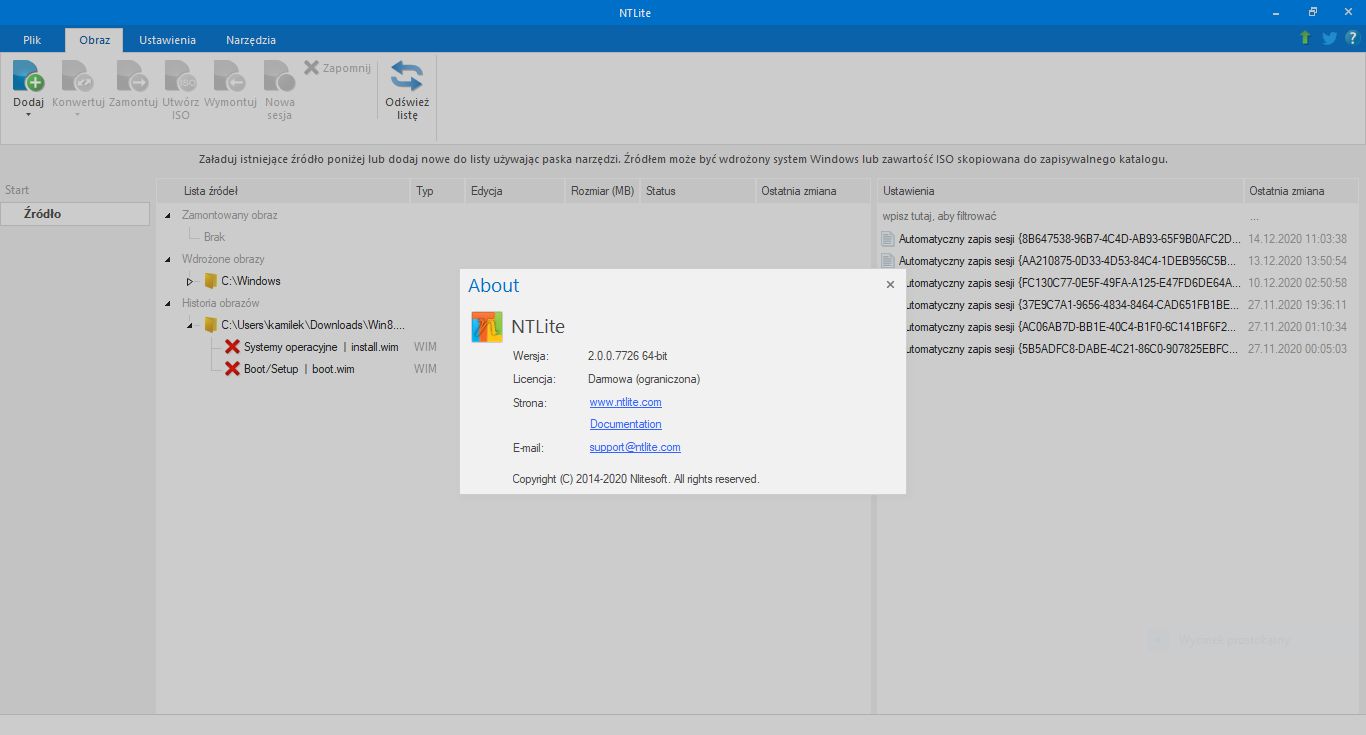The width and height of the screenshot is (1366, 735).
Task: Click the folder icon beside C:\Windows
Action: (x=210, y=281)
